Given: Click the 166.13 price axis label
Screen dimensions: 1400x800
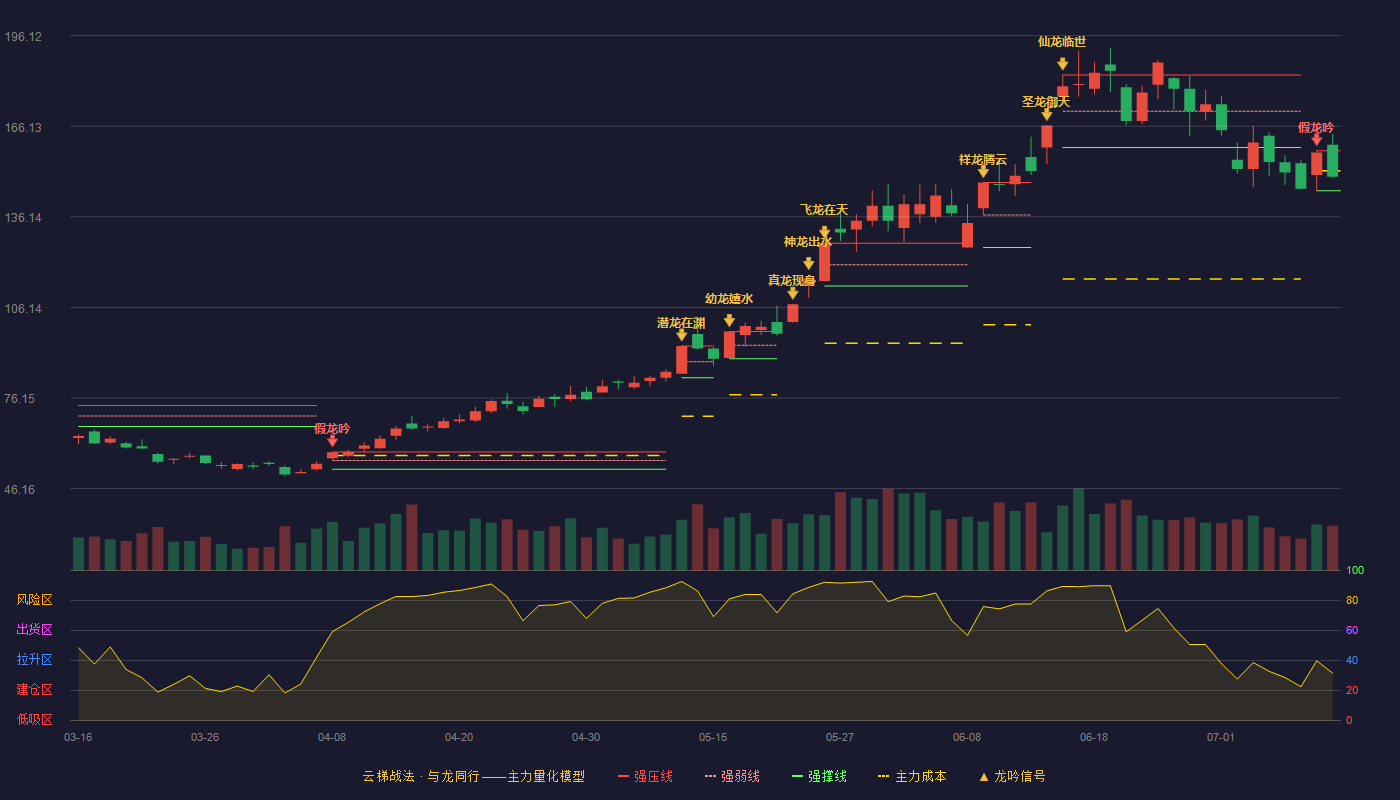Looking at the screenshot, I should (23, 127).
